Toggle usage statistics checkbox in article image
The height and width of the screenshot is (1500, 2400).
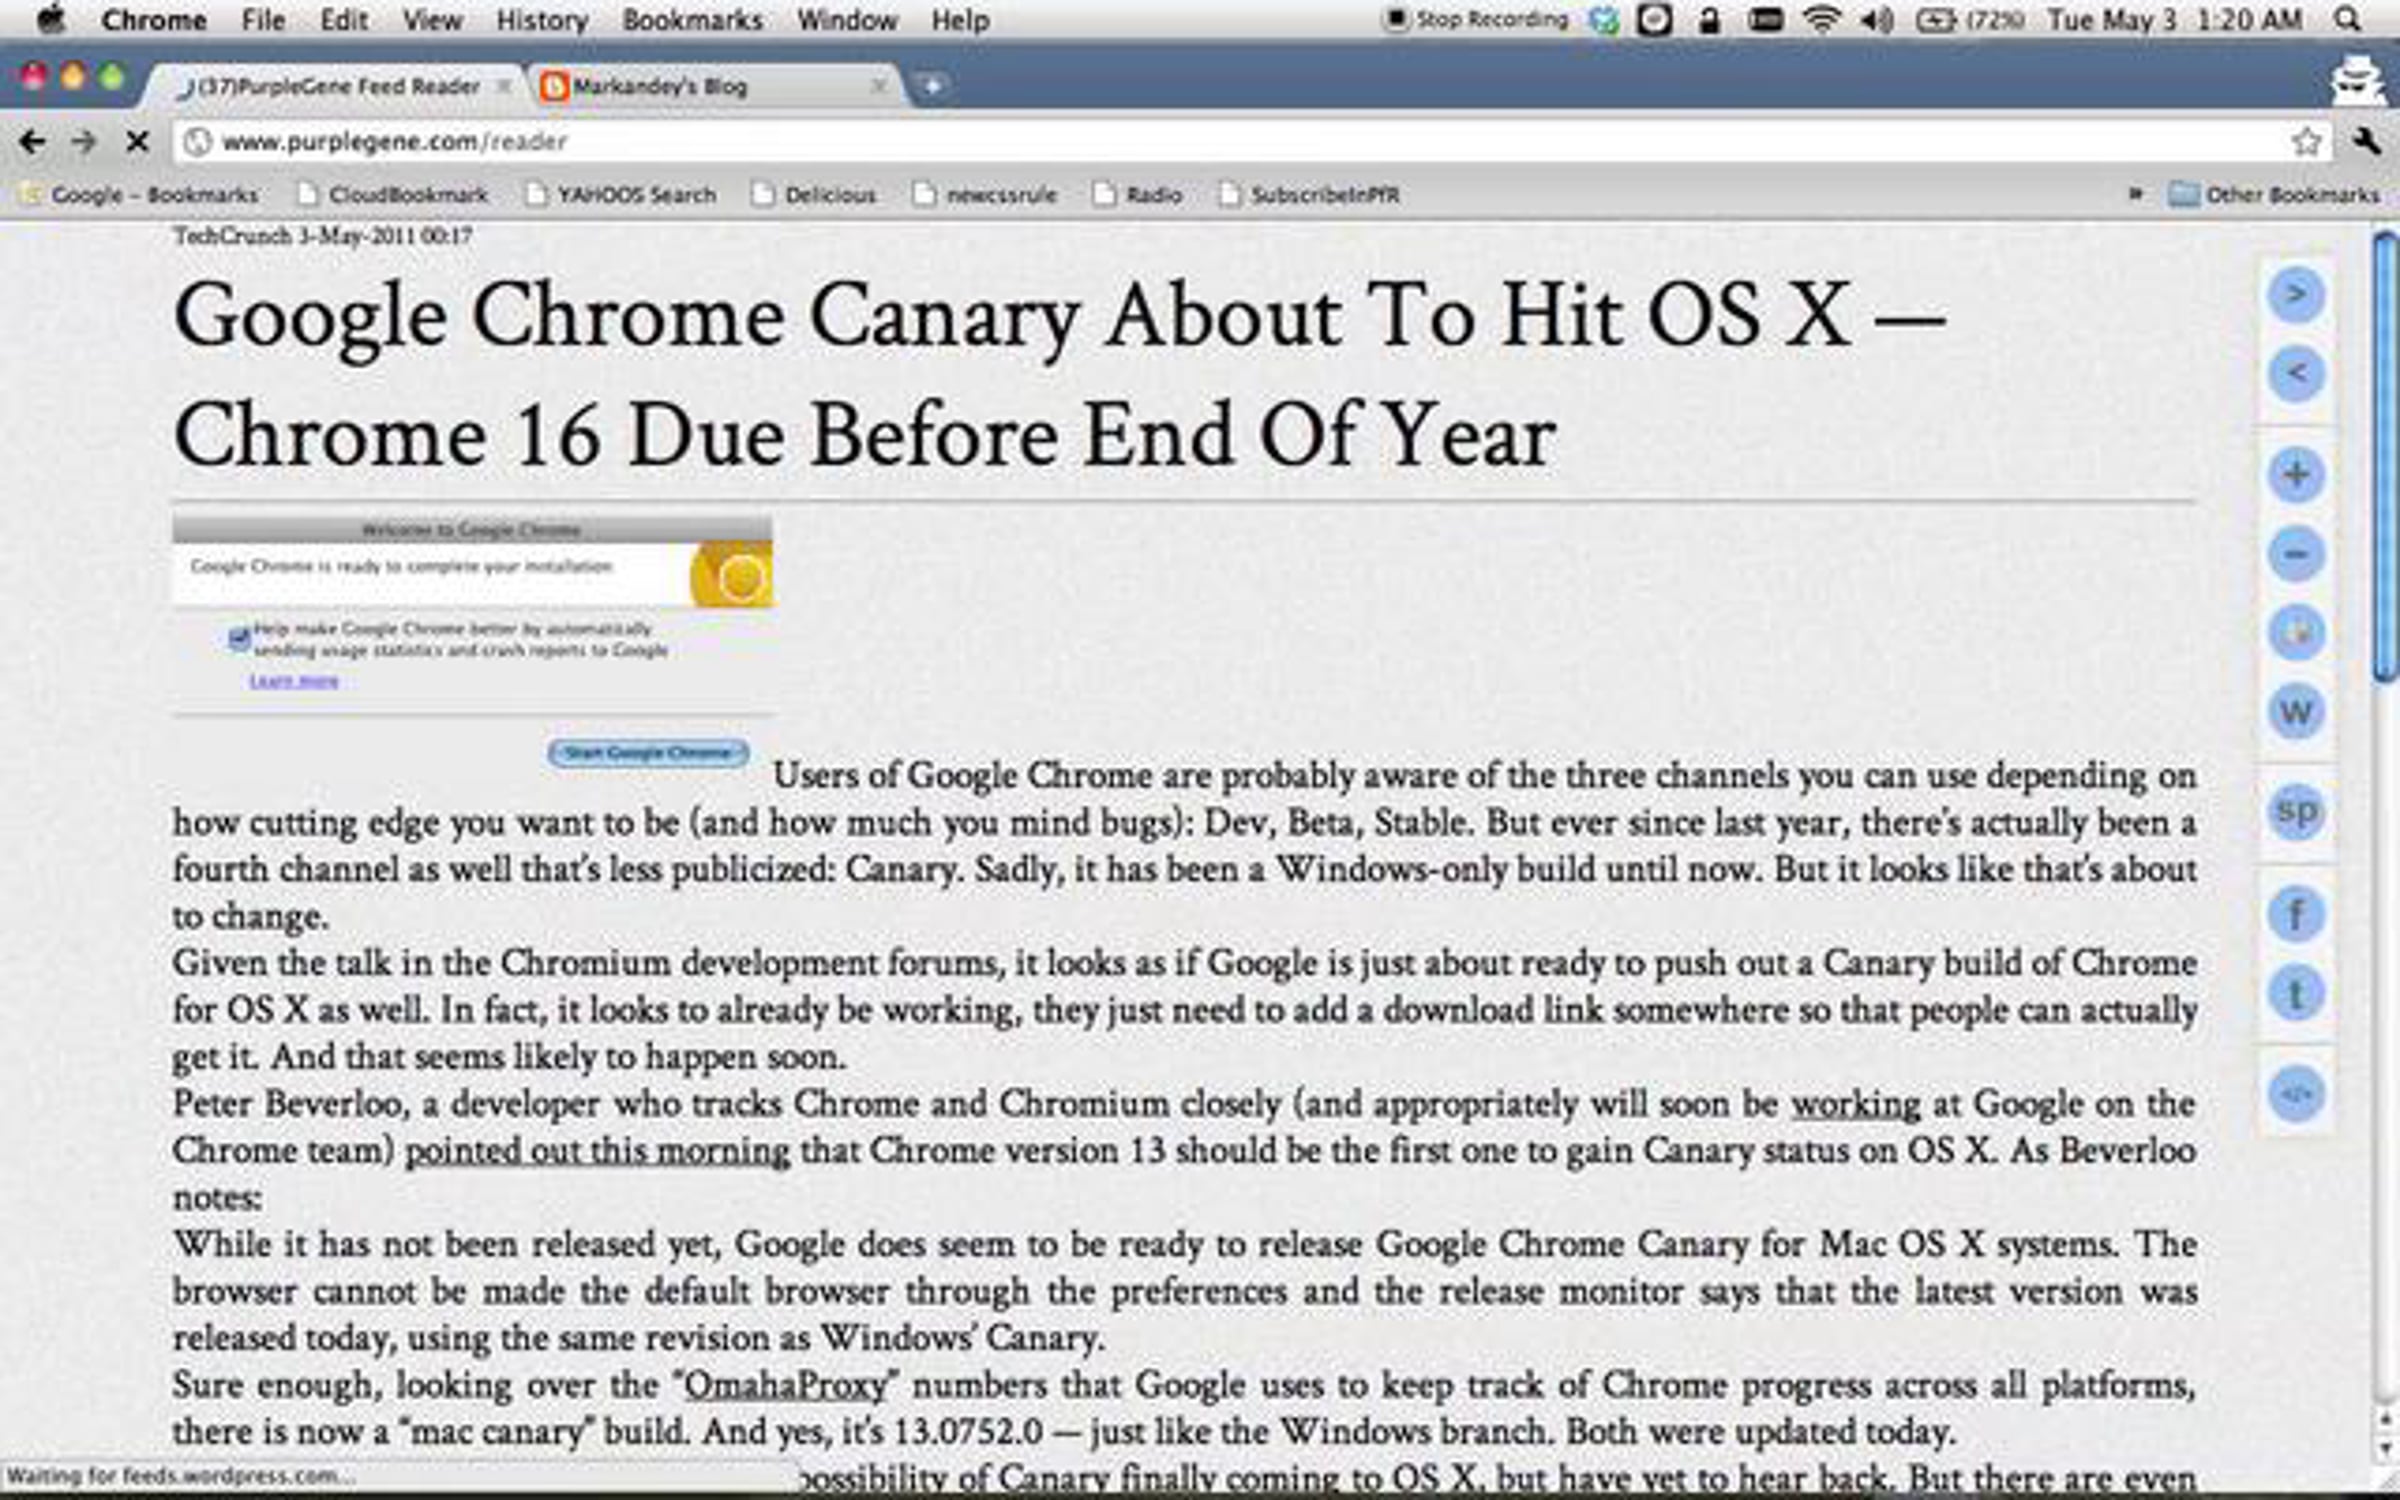pyautogui.click(x=239, y=638)
